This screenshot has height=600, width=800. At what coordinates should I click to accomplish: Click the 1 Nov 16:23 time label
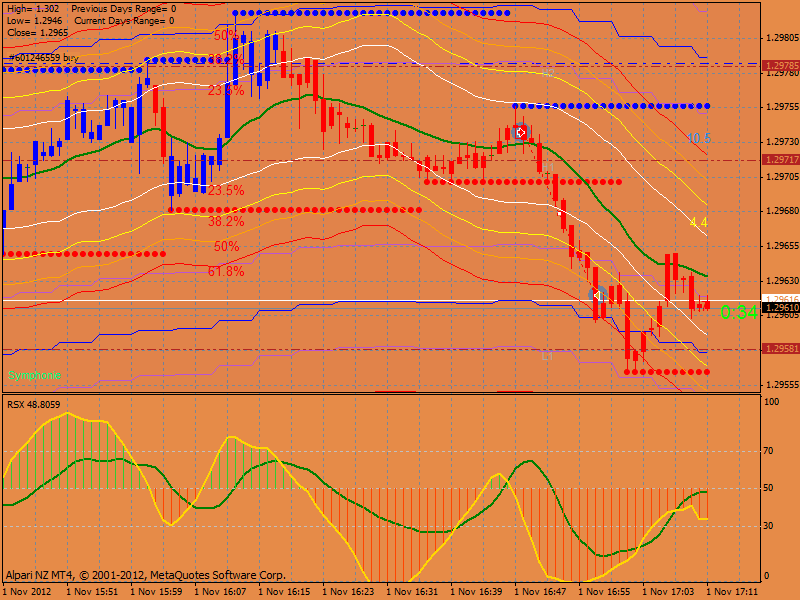(348, 592)
